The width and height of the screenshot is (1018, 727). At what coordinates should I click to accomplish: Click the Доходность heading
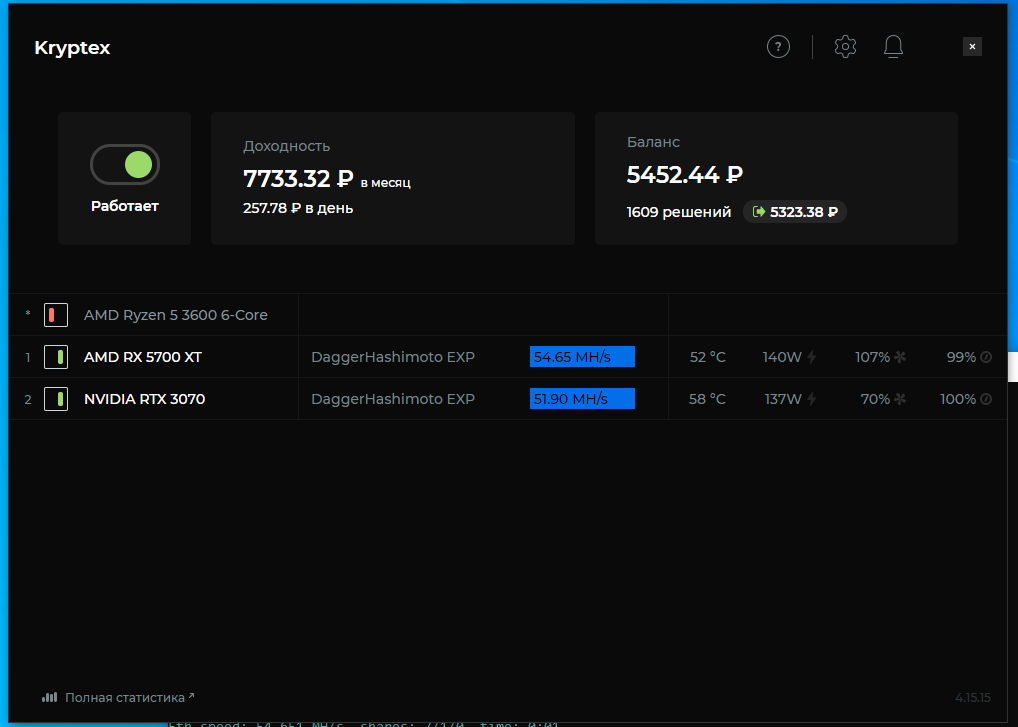click(286, 147)
